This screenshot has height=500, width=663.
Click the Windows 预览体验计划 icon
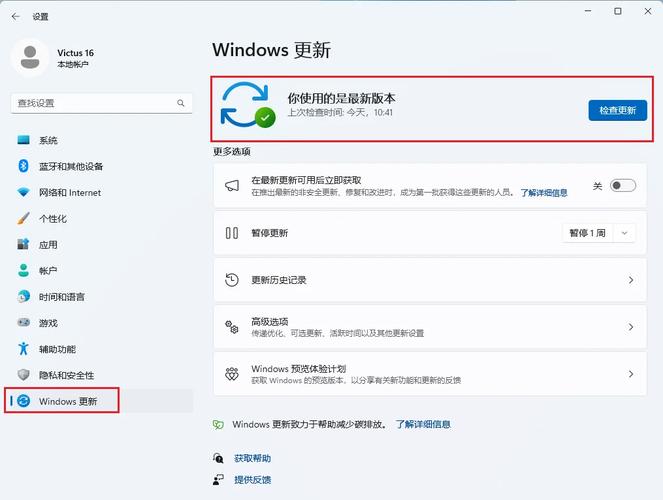pyautogui.click(x=232, y=374)
